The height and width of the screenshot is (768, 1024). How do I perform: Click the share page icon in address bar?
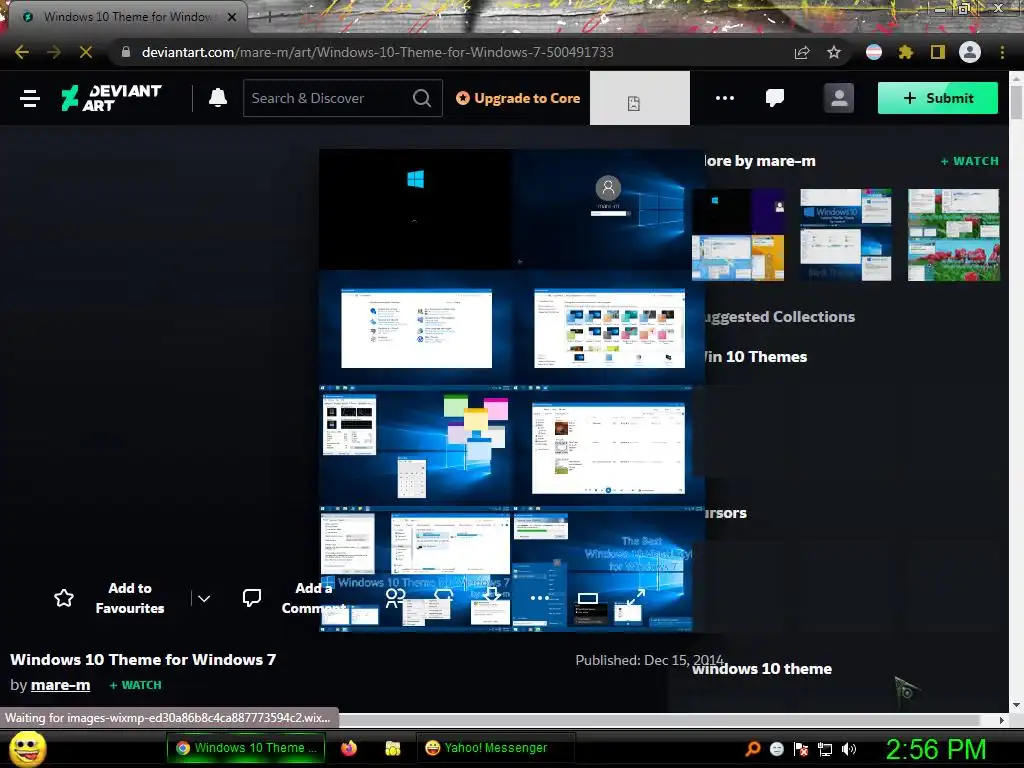click(x=802, y=52)
